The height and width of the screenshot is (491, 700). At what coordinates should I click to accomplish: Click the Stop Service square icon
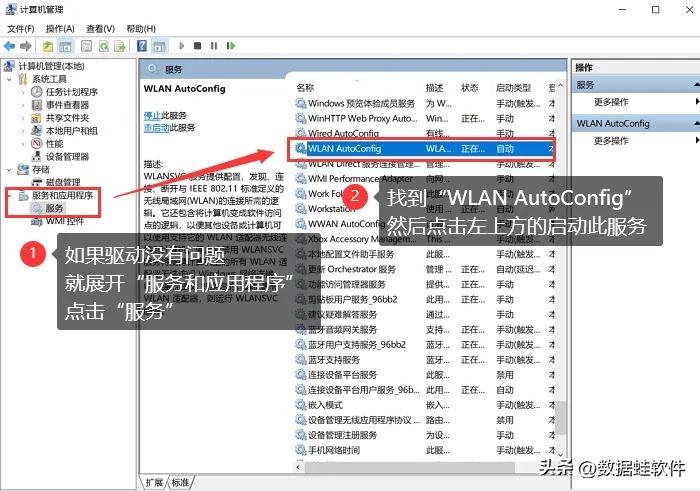pos(197,46)
